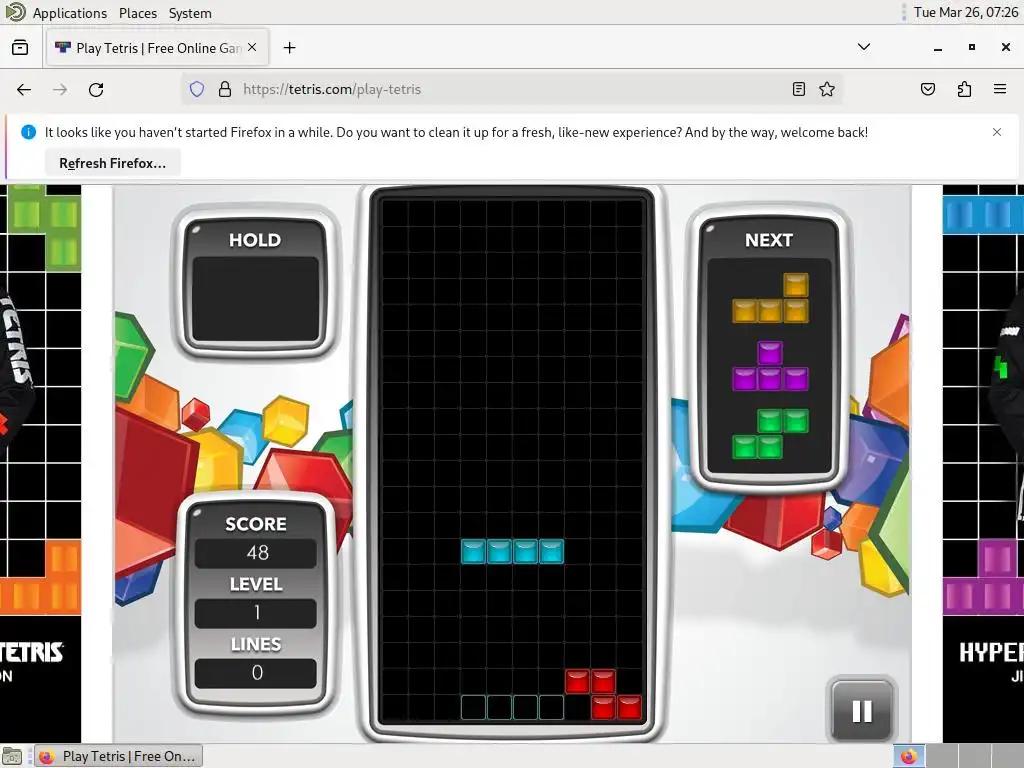The height and width of the screenshot is (768, 1024).
Task: Click the right Hyper banner ad
Action: 983,464
